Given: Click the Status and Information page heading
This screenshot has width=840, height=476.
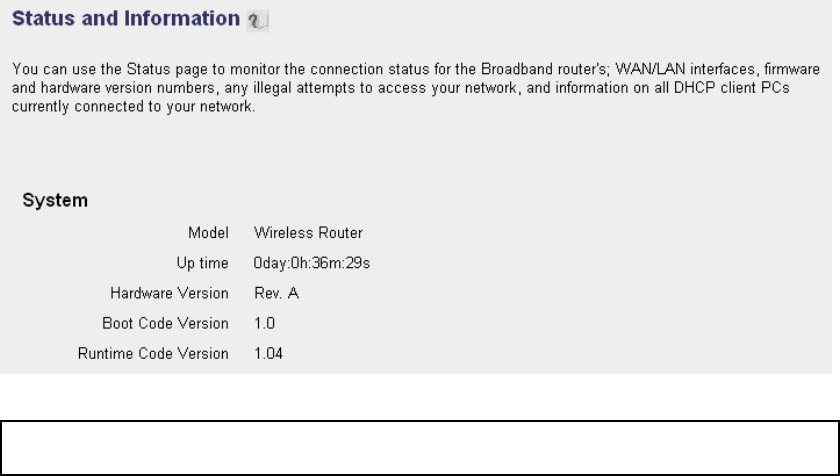Looking at the screenshot, I should tap(126, 18).
